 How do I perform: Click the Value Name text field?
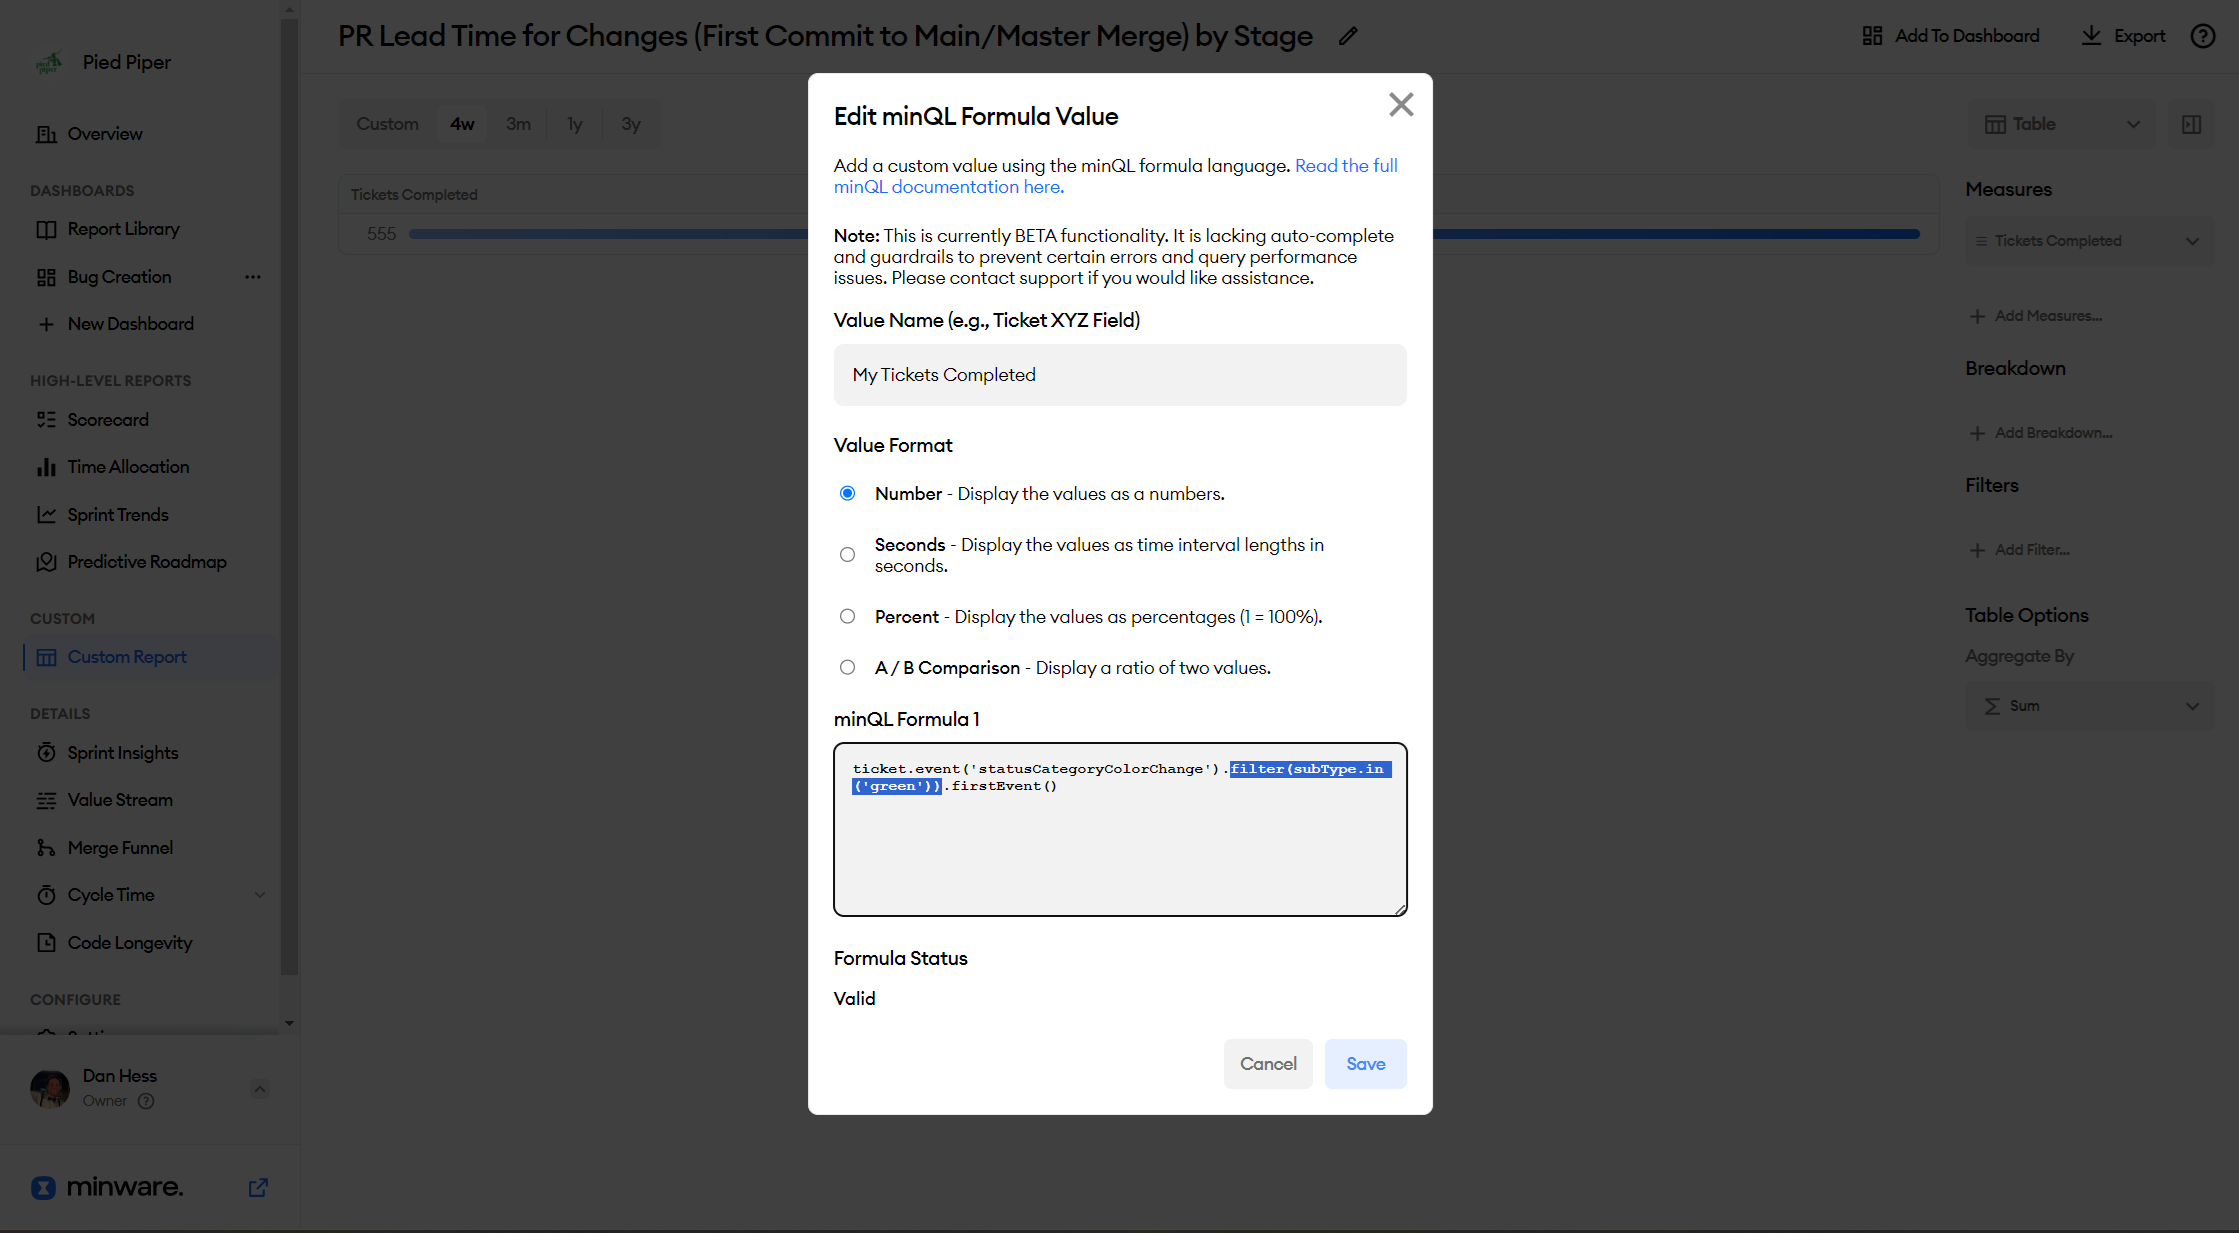tap(1119, 375)
